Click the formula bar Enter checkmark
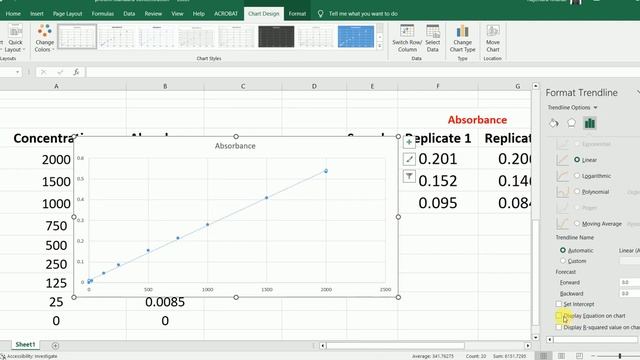The image size is (640, 360). click(60, 72)
